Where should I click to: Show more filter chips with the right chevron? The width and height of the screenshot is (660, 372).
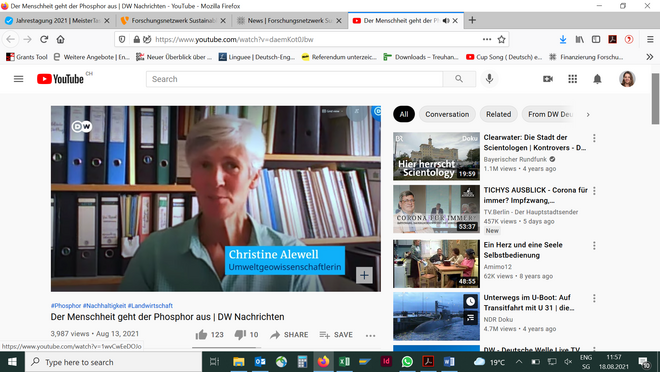588,114
